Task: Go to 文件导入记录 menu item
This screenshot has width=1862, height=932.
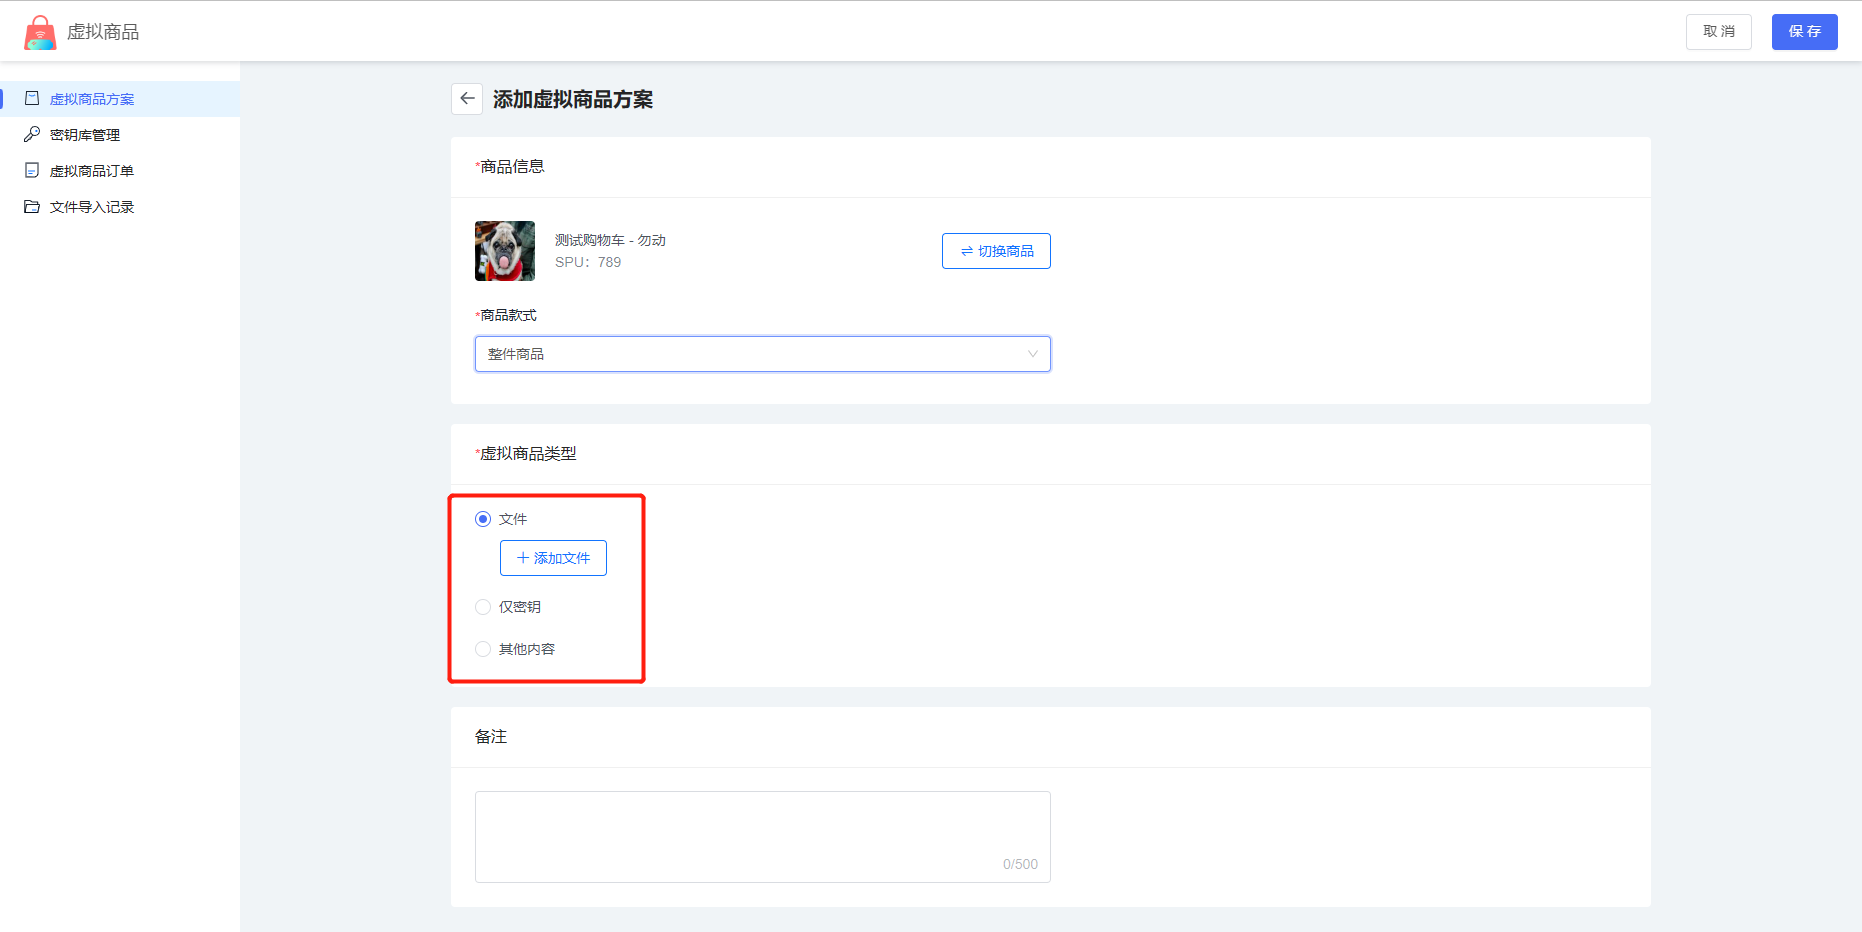Action: pos(92,207)
